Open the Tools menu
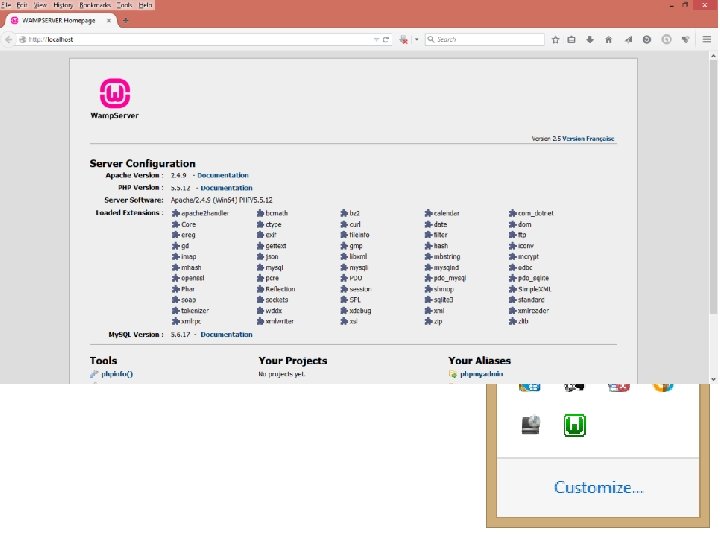The image size is (720, 540). click(x=124, y=5)
